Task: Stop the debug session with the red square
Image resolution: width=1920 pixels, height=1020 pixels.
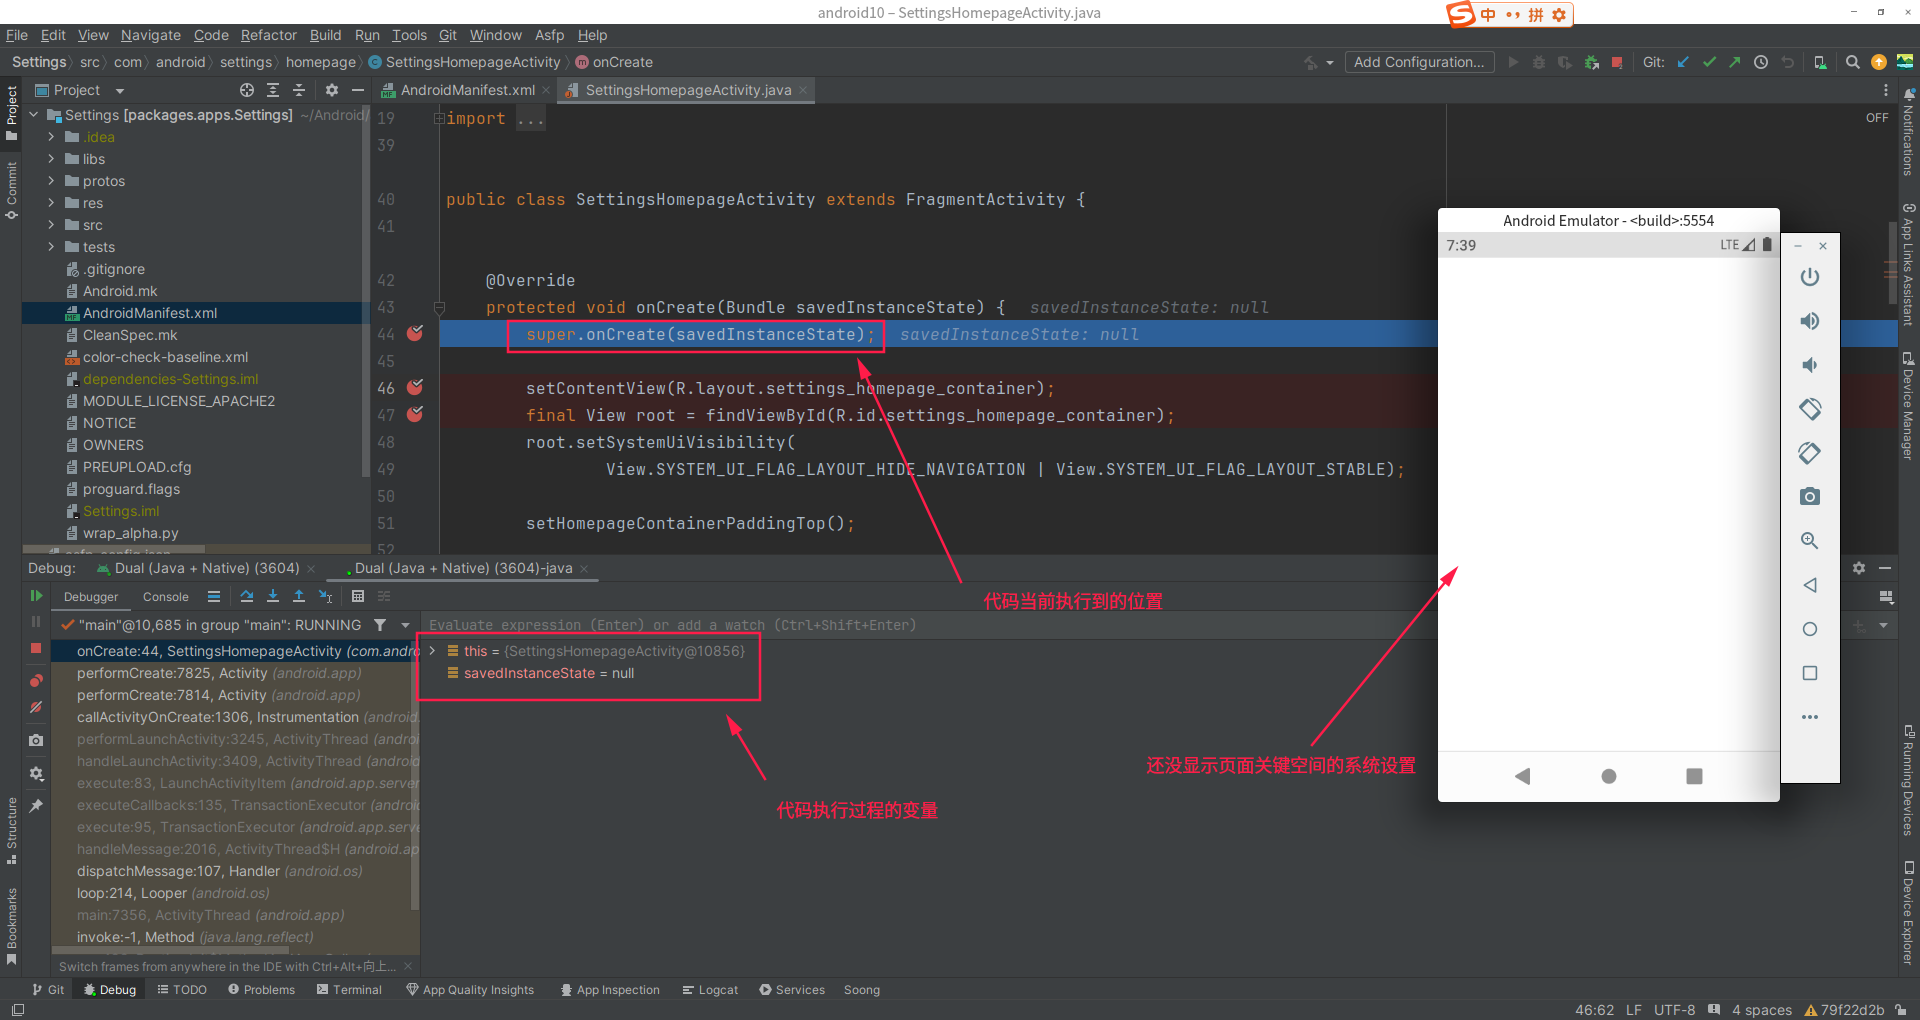Action: (x=36, y=648)
